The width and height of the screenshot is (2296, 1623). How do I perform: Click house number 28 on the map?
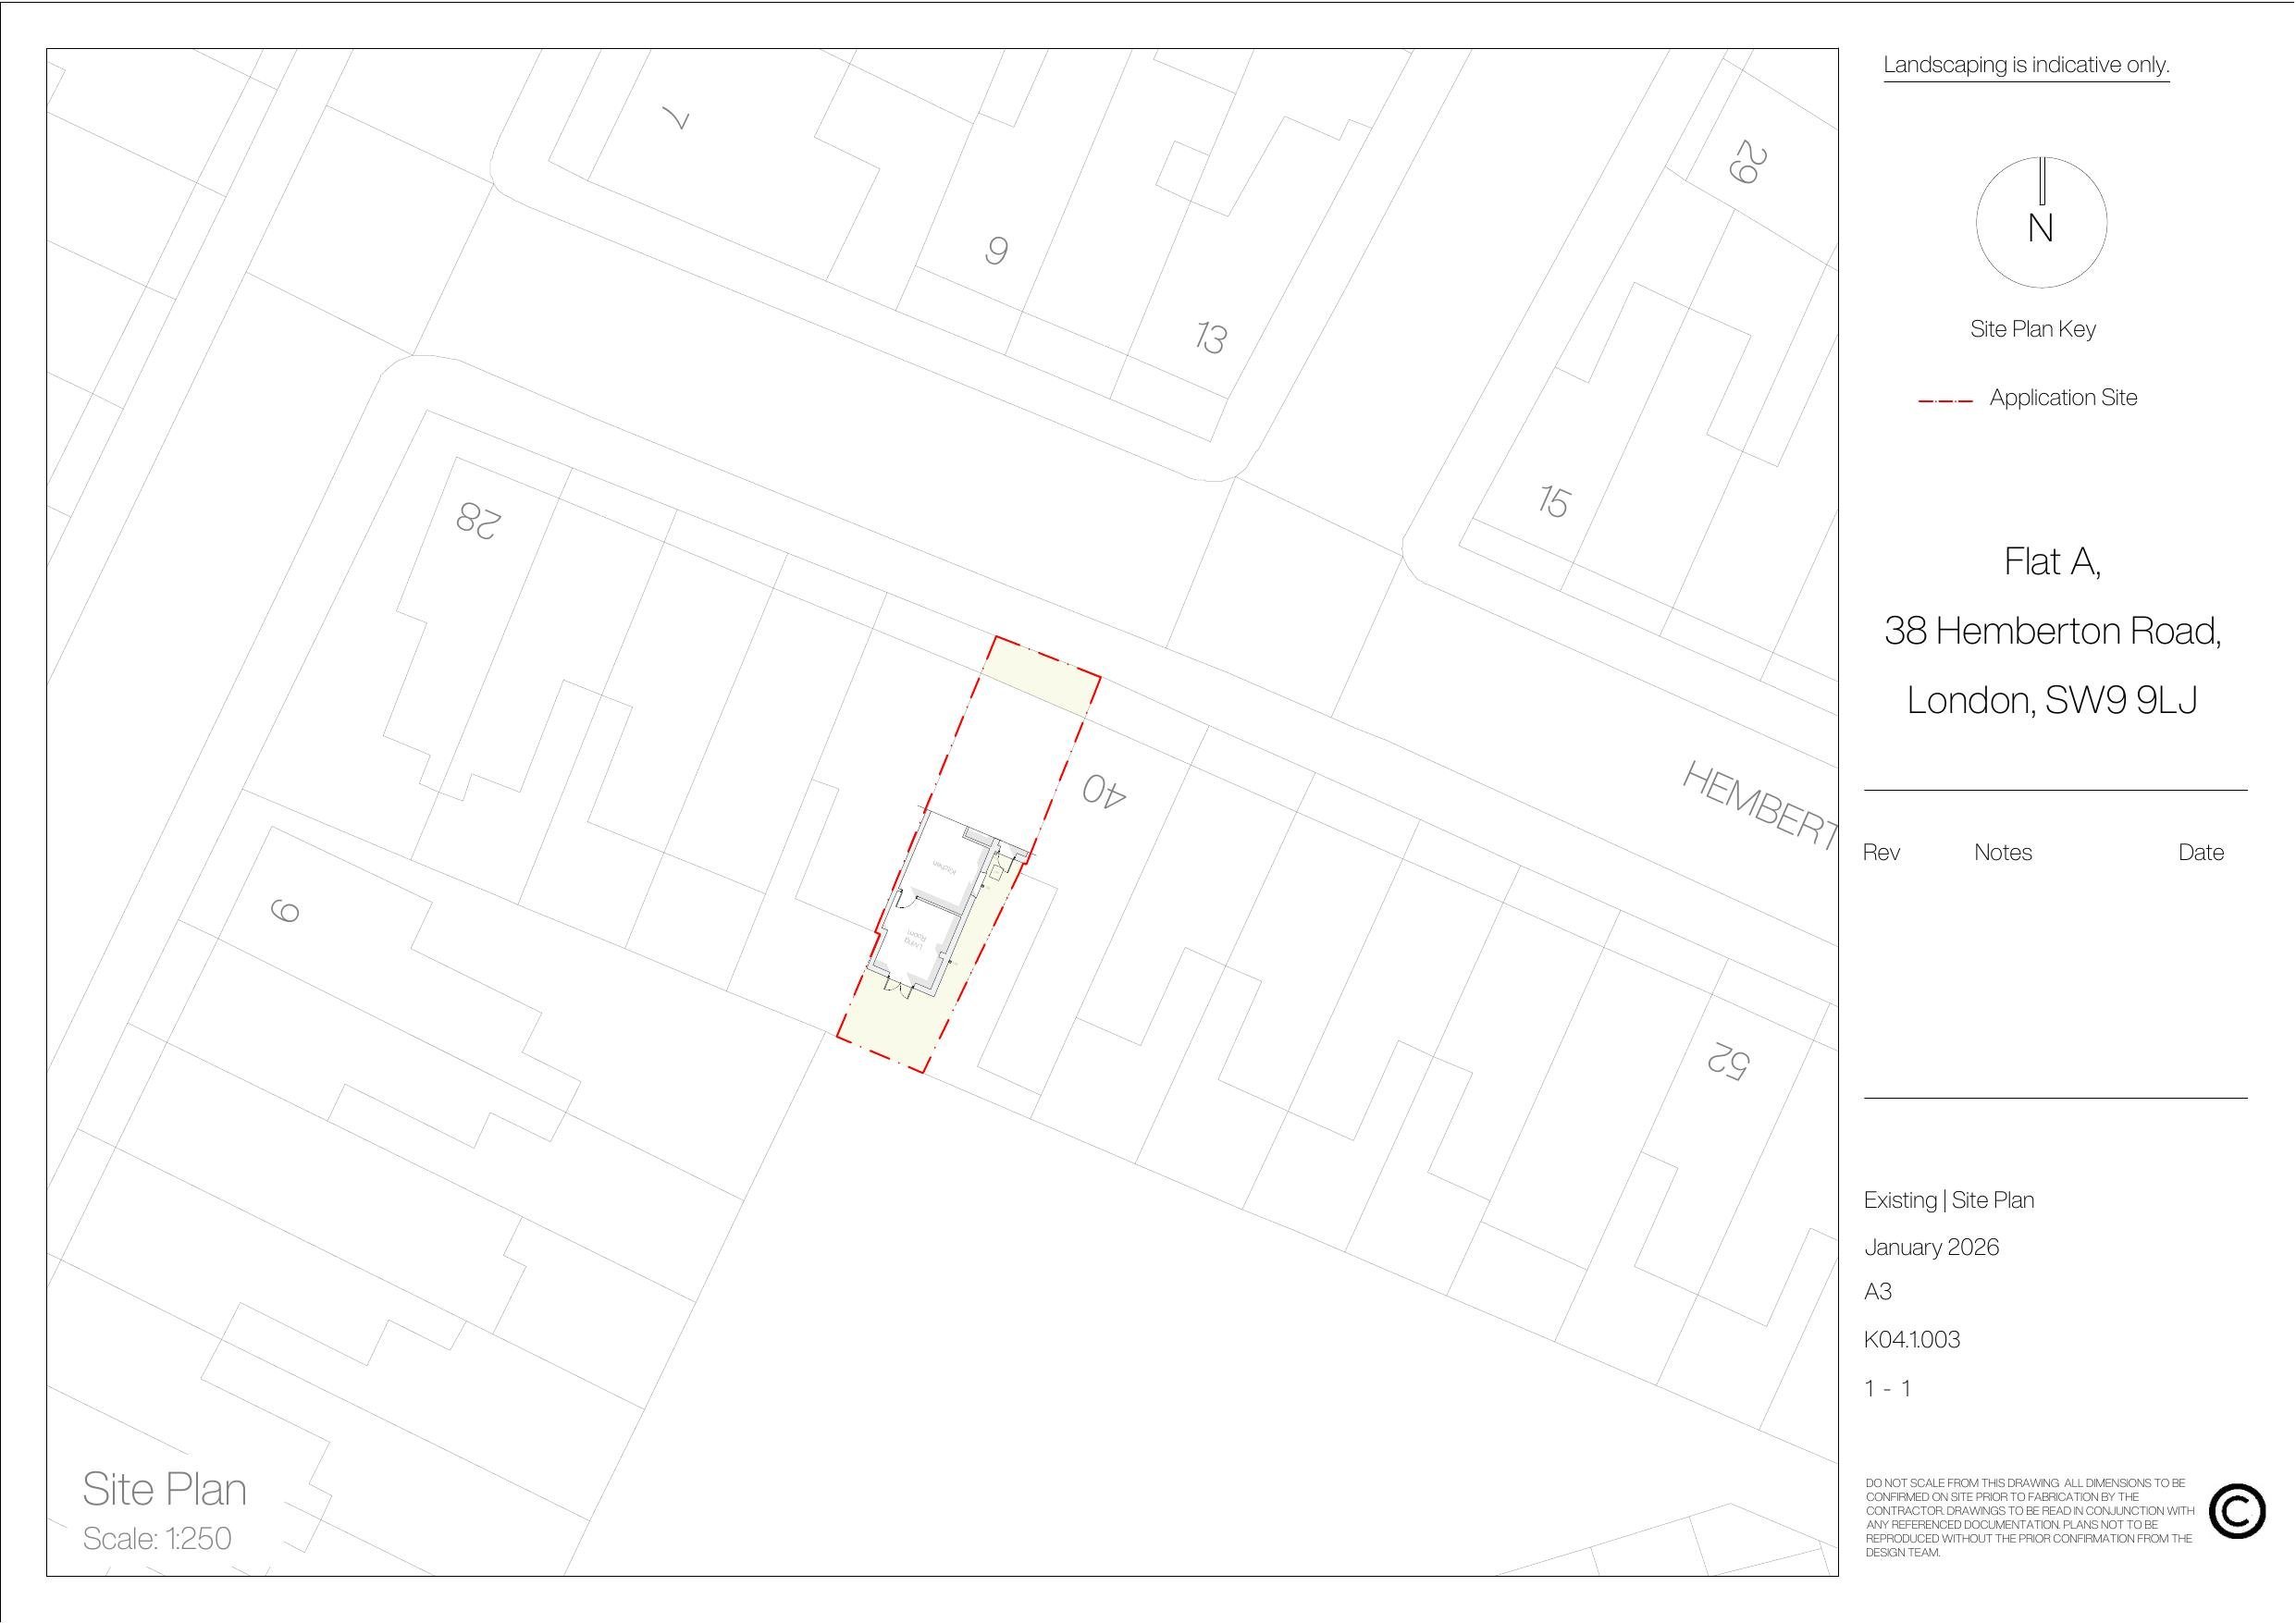tap(479, 520)
